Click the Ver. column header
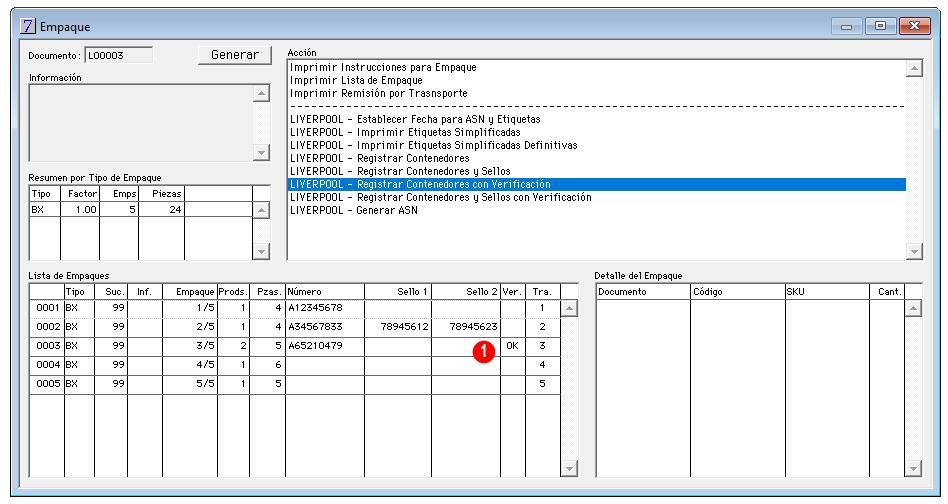The image size is (948, 504). pos(513,292)
